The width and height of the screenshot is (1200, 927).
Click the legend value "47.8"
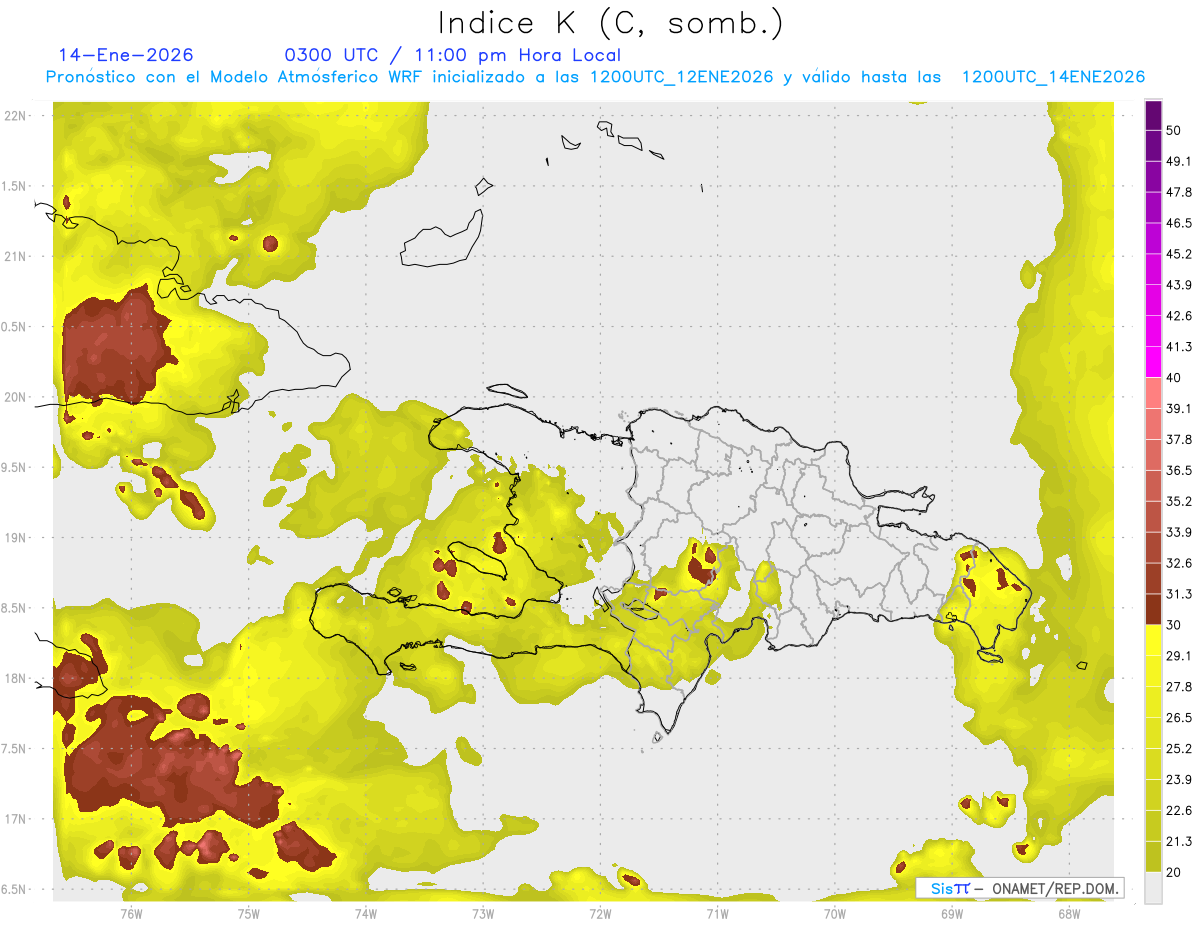click(1179, 193)
